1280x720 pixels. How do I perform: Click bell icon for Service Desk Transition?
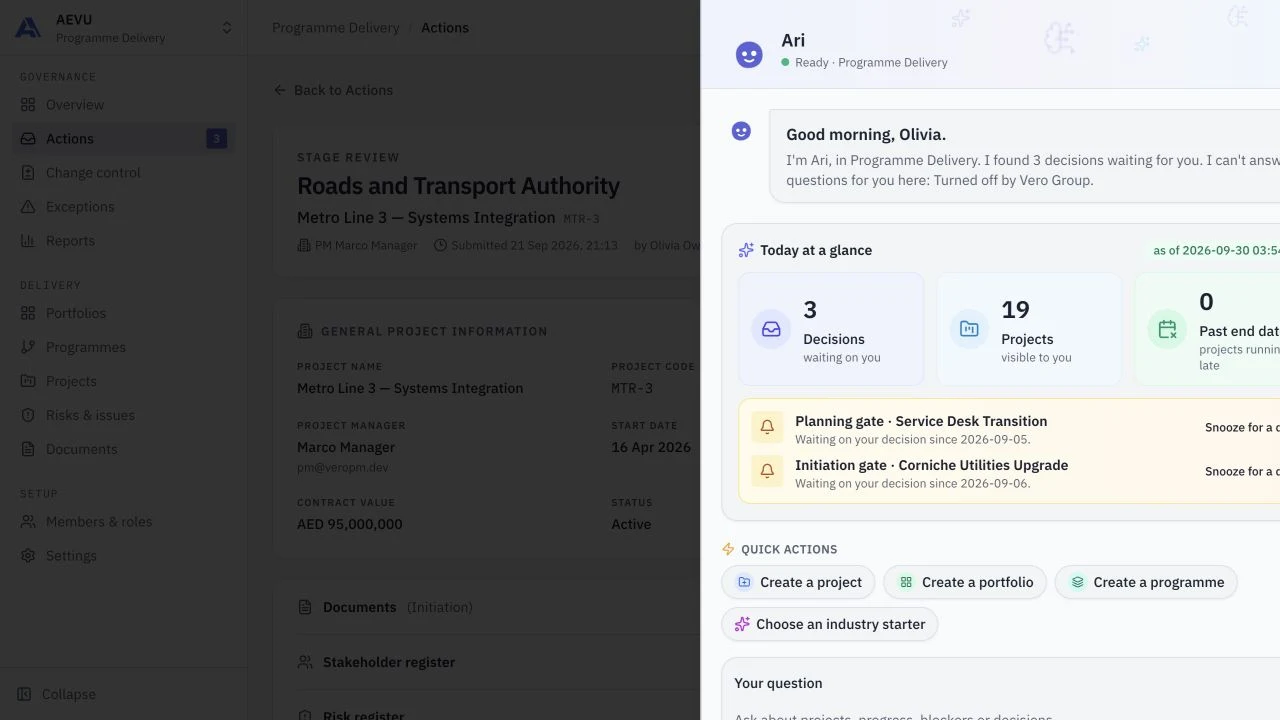[x=767, y=428]
